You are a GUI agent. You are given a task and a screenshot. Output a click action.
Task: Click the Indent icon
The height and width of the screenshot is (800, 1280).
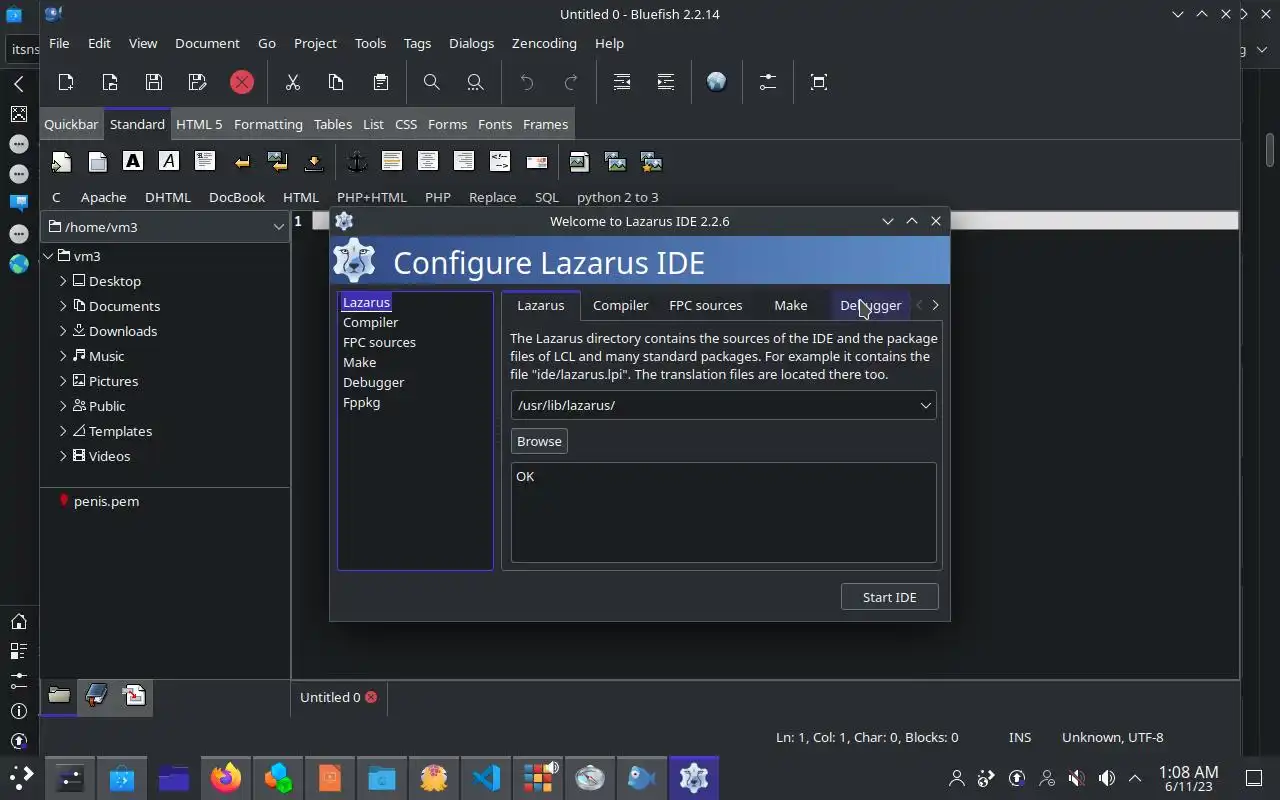click(x=666, y=82)
